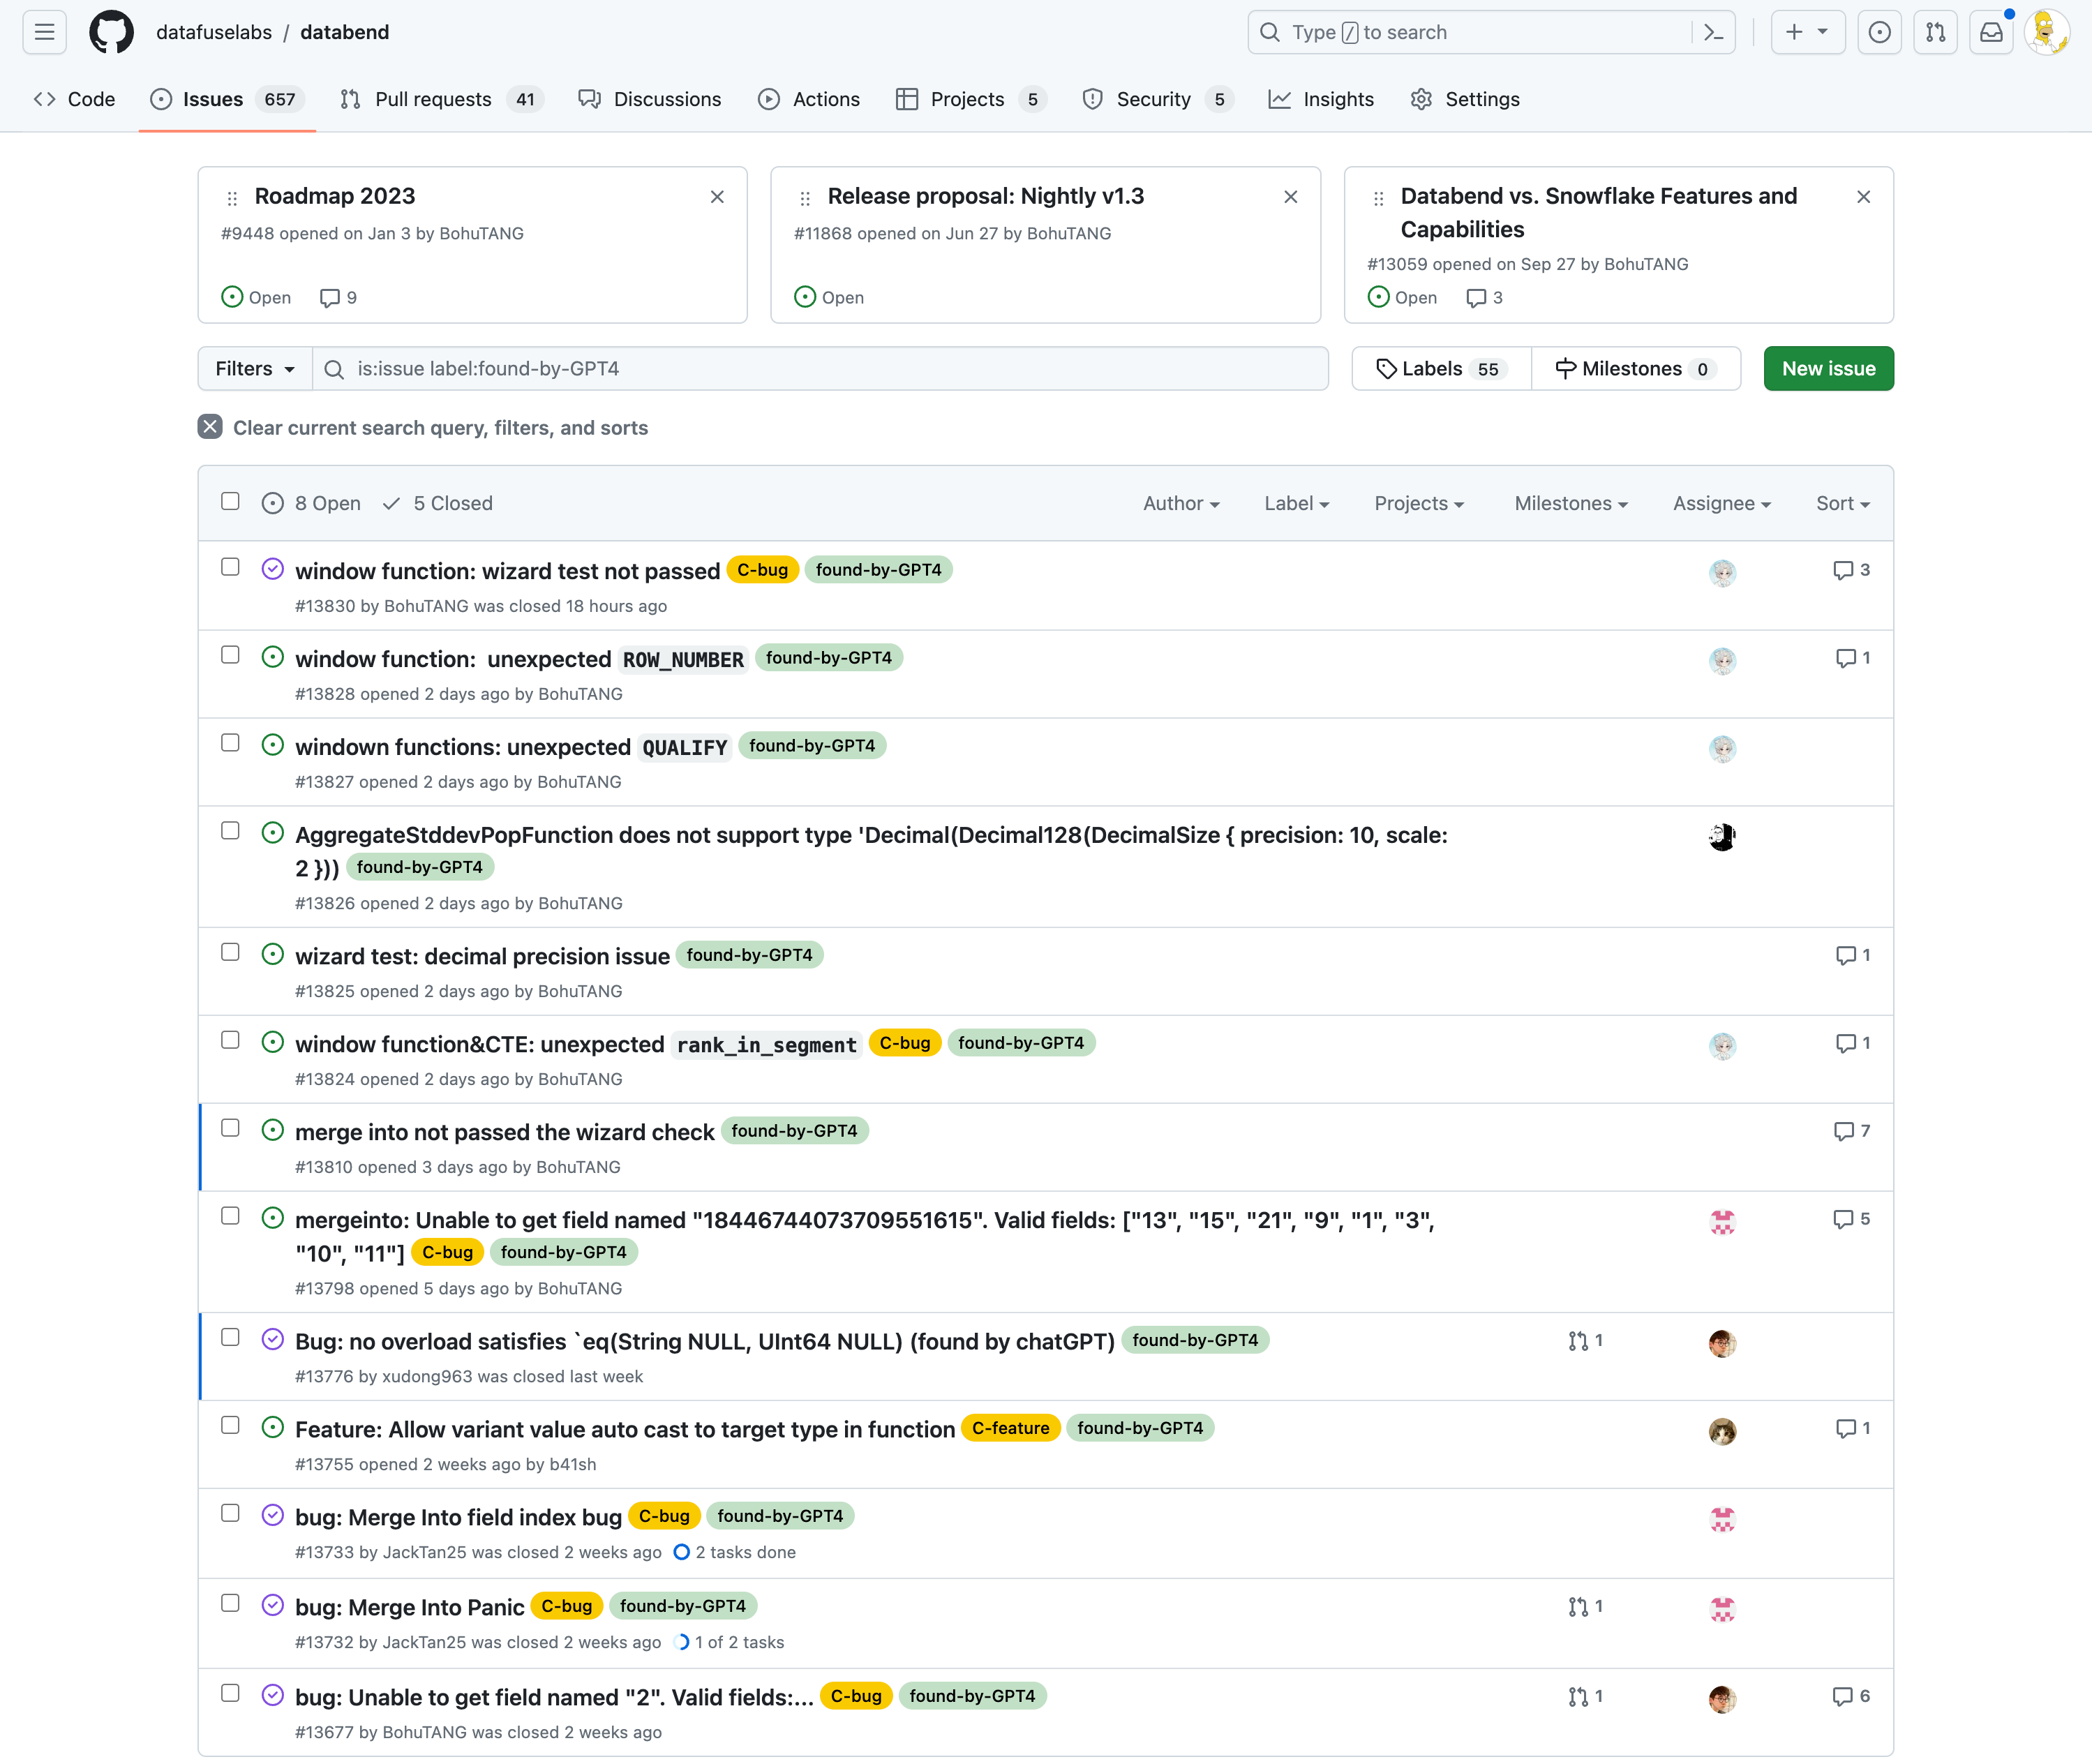Tick the checkbox for issue #13810
2092x1764 pixels.
230,1128
